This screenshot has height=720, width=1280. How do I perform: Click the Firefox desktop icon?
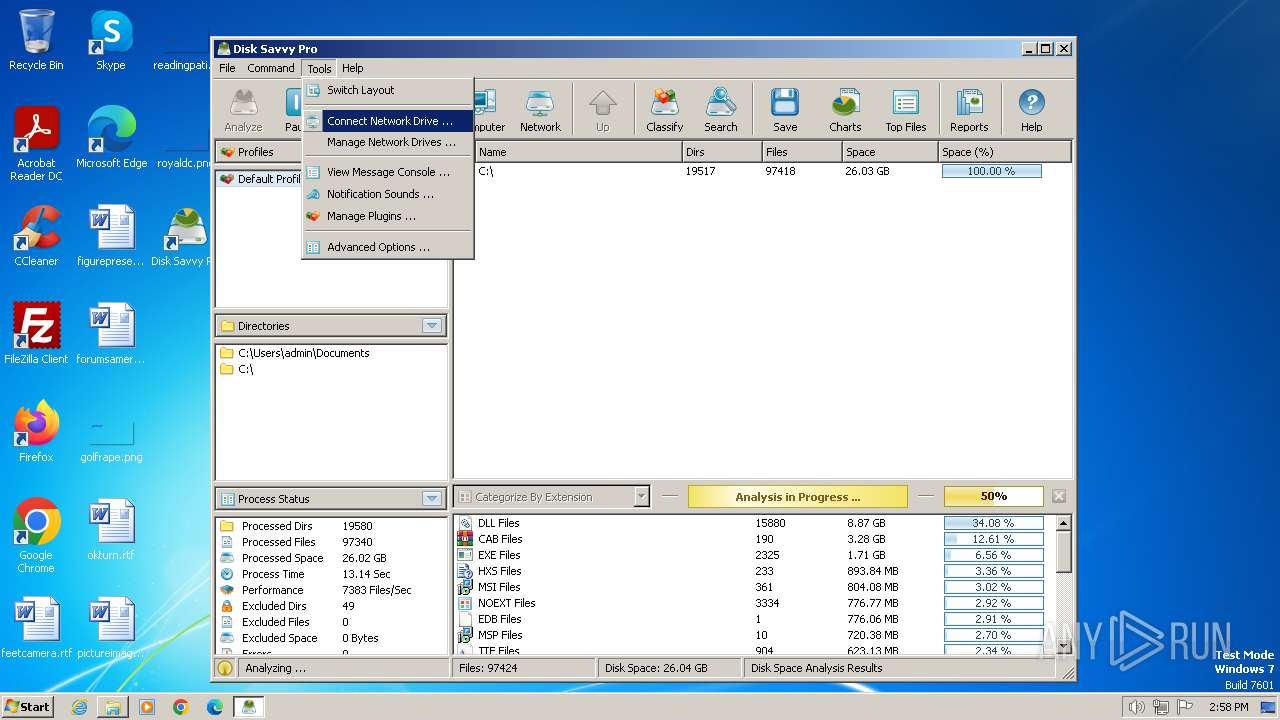(36, 432)
